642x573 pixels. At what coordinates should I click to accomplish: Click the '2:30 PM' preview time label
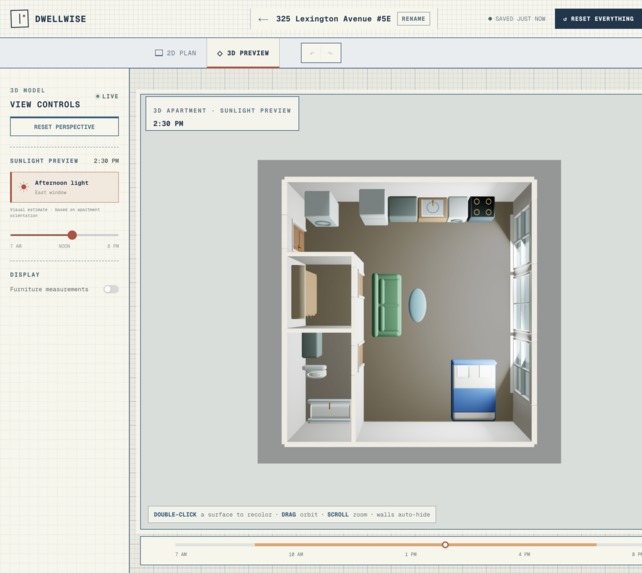[x=168, y=123]
